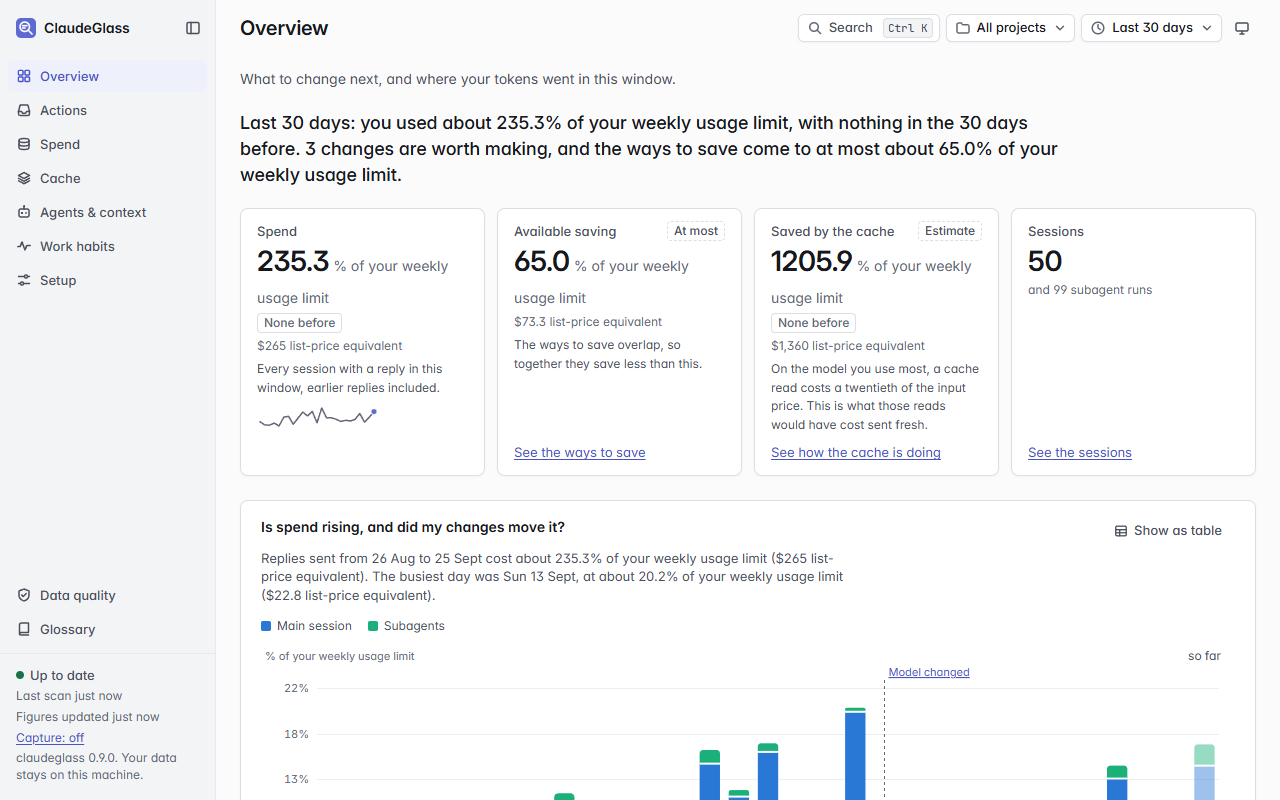
Task: Click the Search box
Action: 868,28
